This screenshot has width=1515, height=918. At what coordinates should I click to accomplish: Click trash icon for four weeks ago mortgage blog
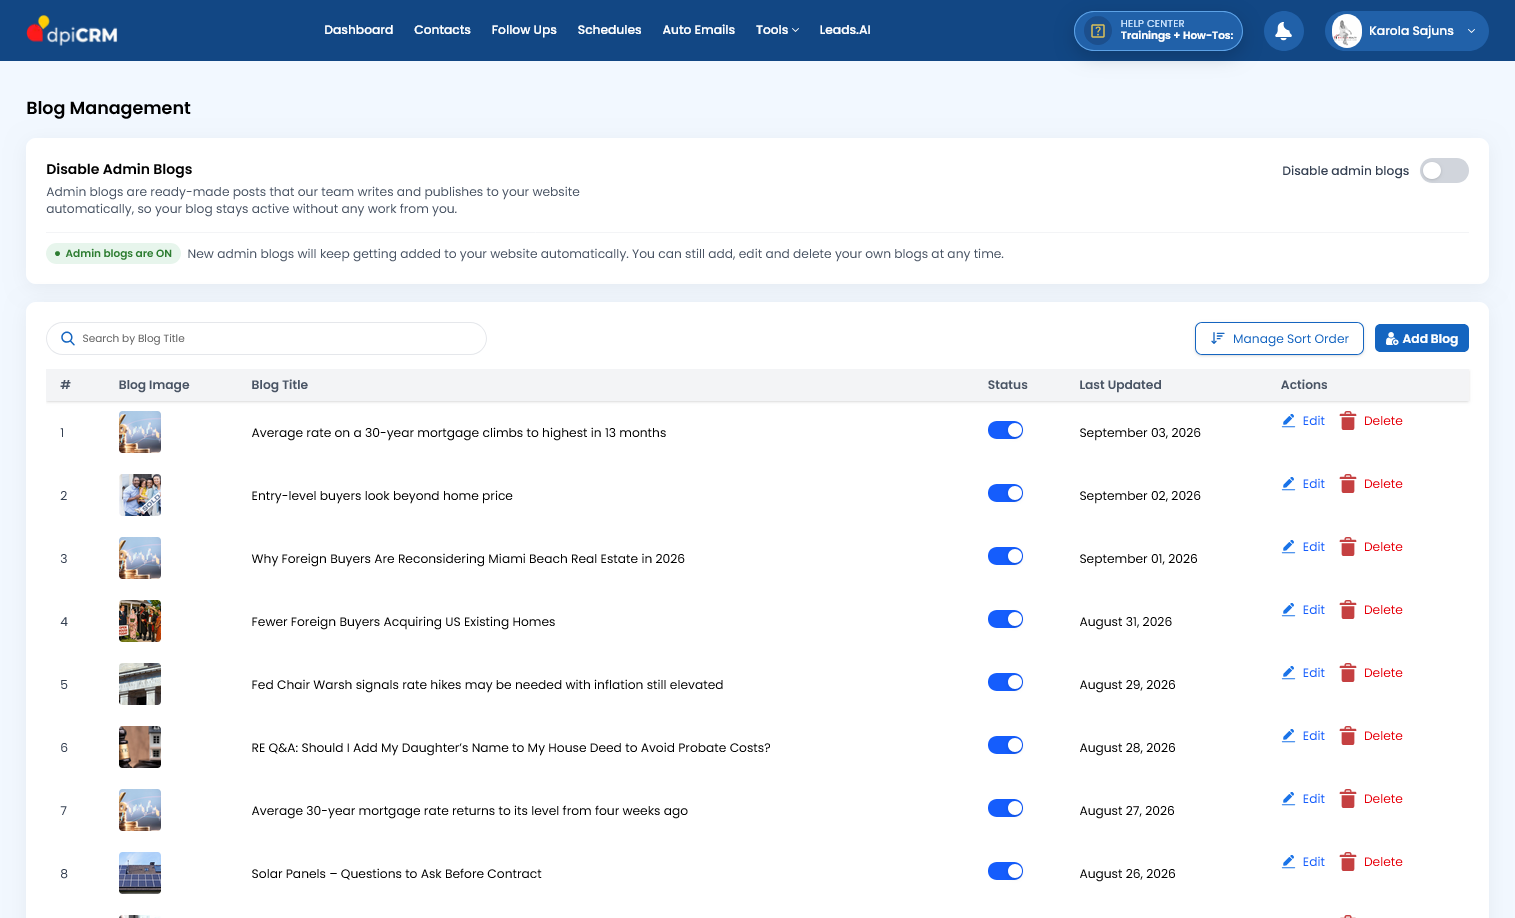pos(1348,799)
